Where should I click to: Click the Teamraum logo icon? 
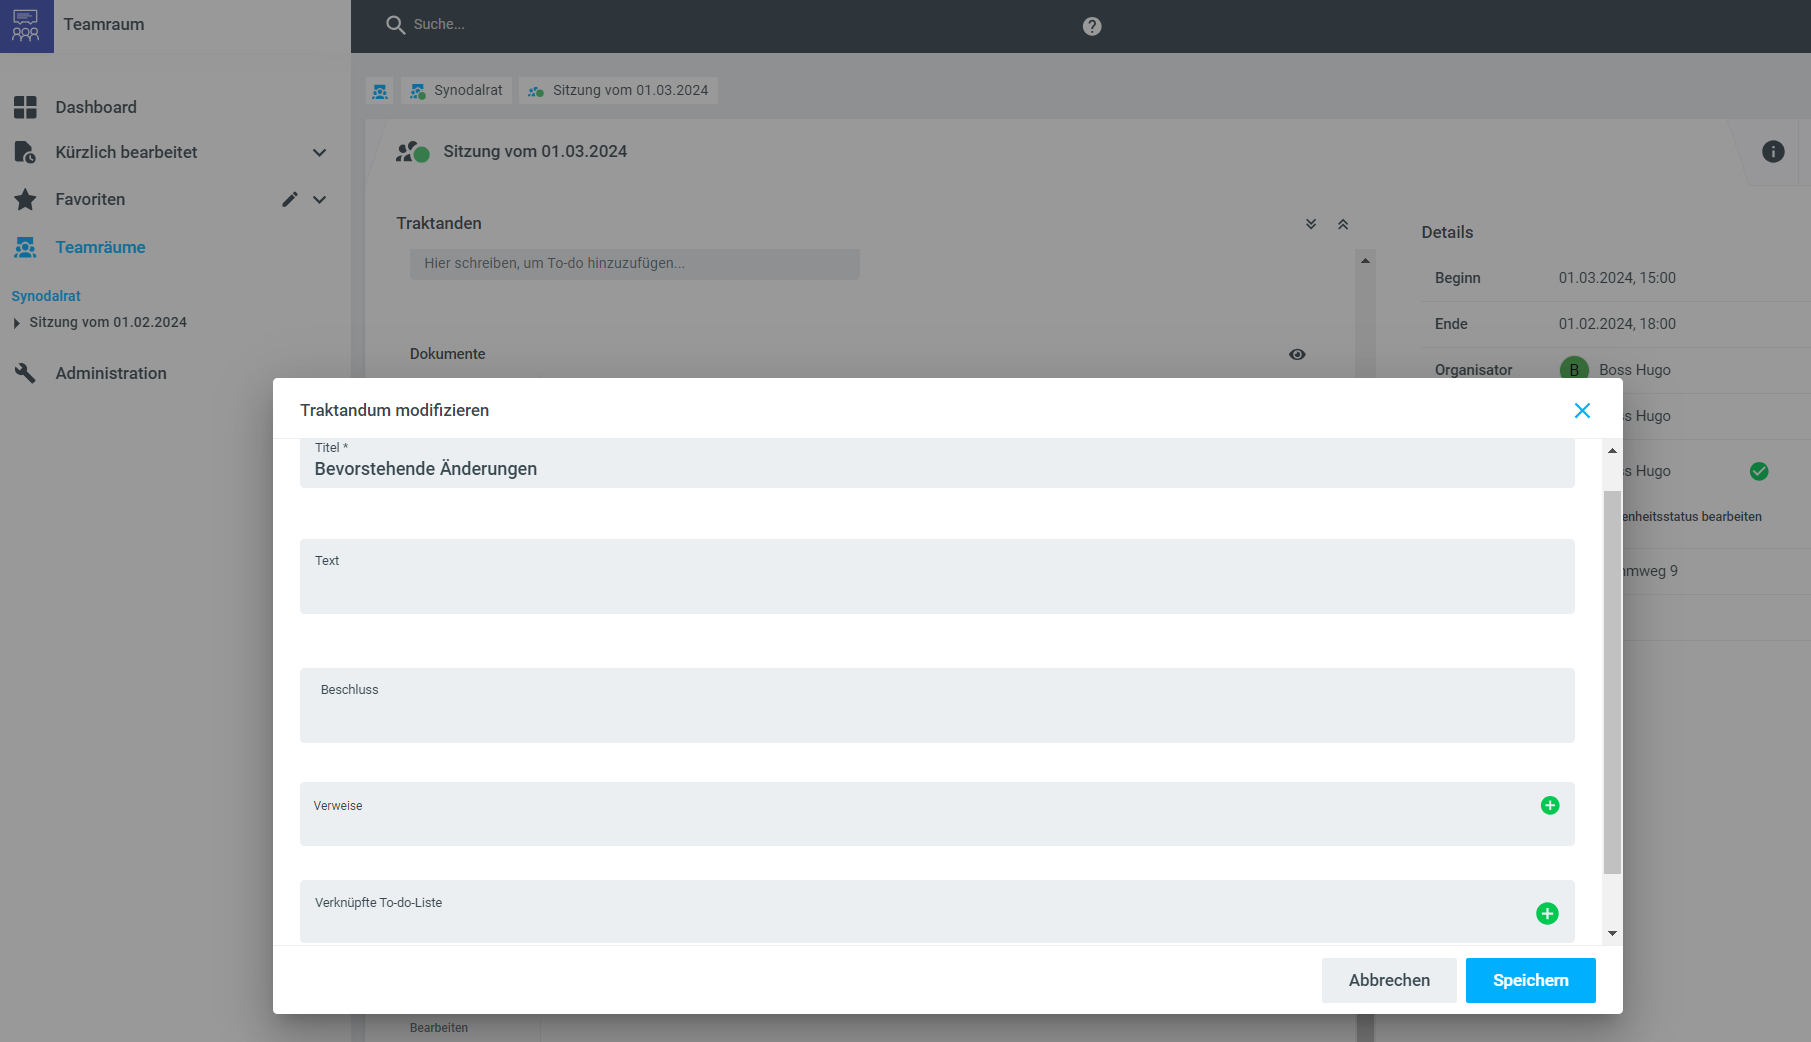26,26
